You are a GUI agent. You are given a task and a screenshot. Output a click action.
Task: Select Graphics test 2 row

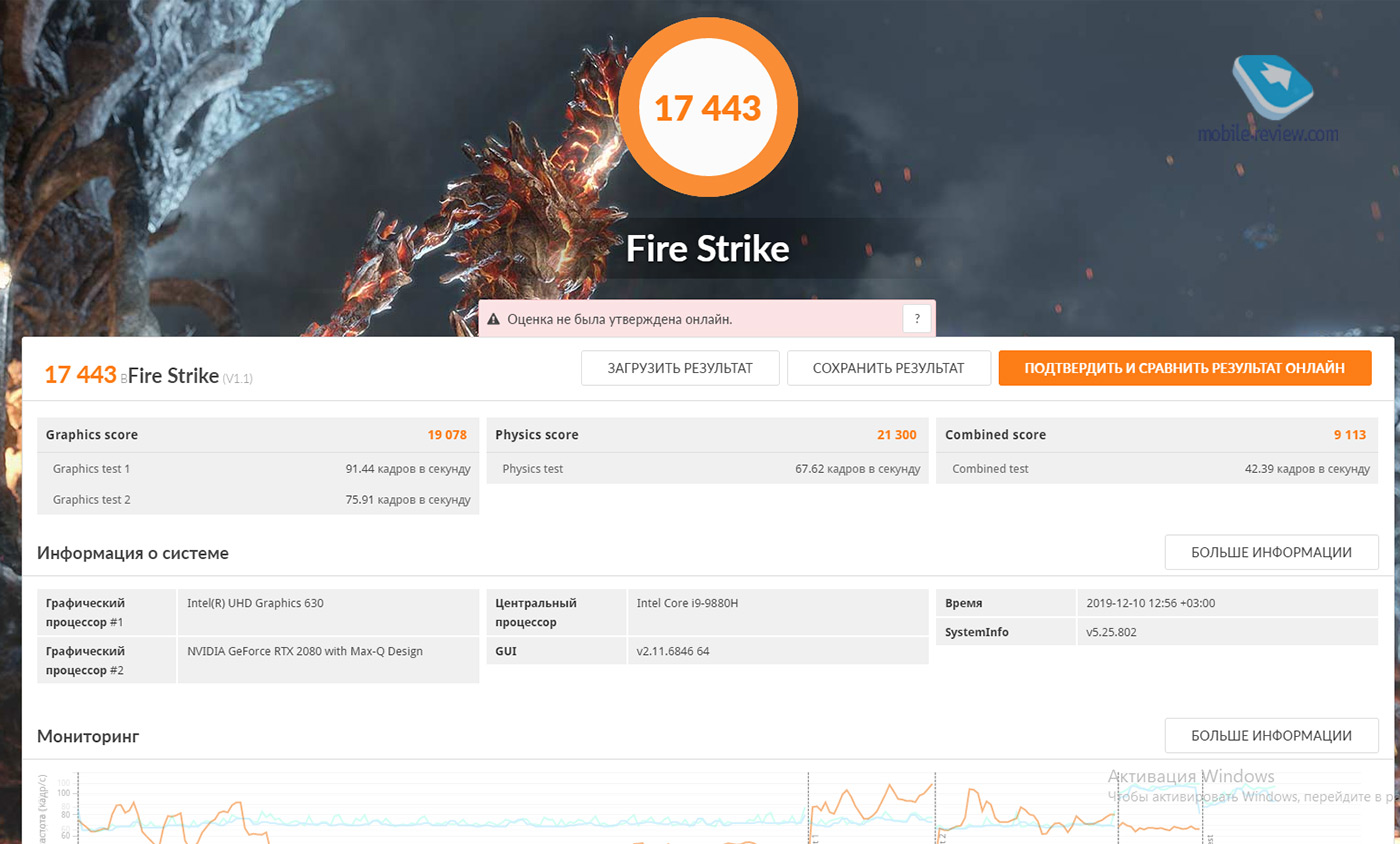258,499
